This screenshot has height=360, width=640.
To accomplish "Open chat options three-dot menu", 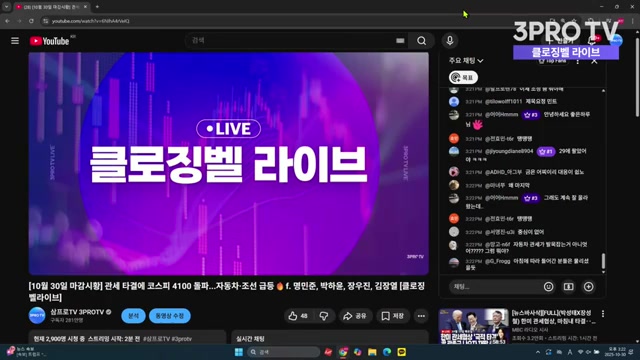I will [578, 61].
